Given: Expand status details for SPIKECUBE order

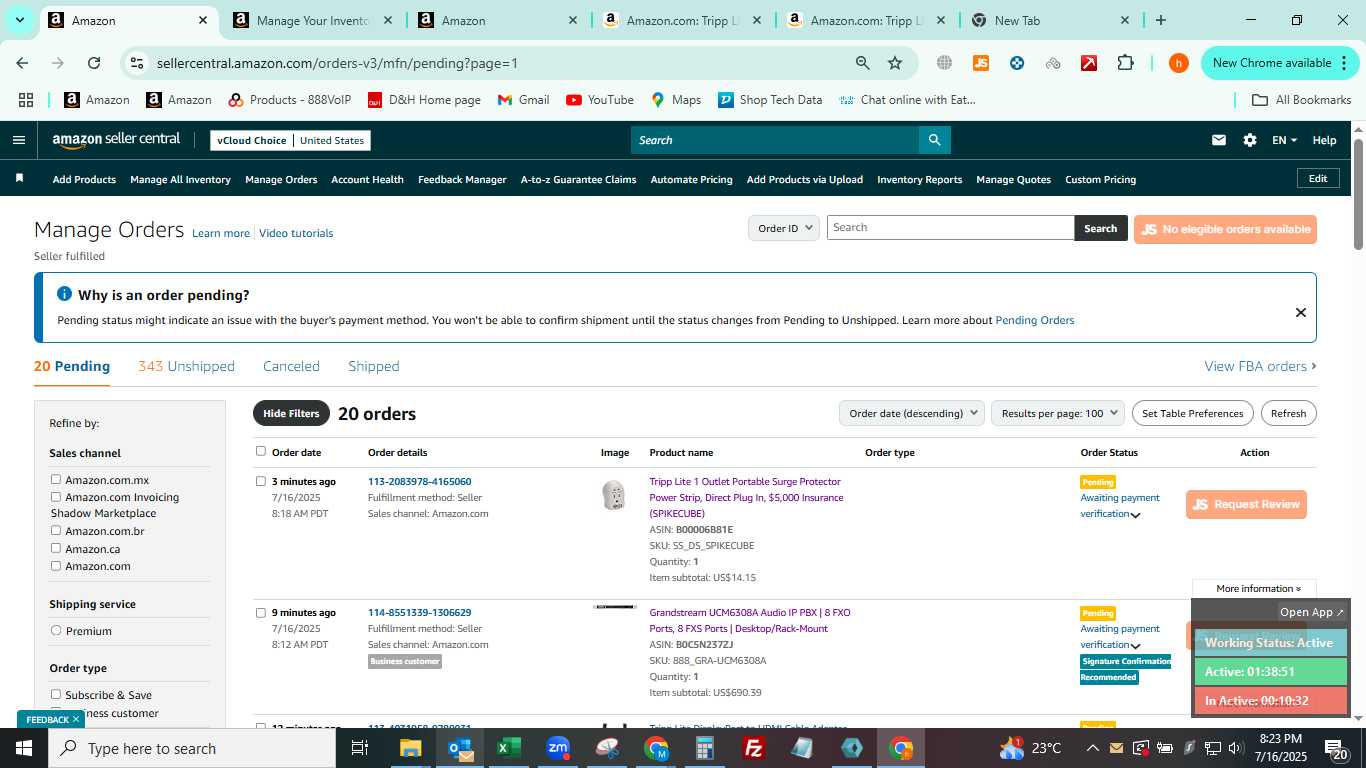Looking at the screenshot, I should pyautogui.click(x=1135, y=515).
